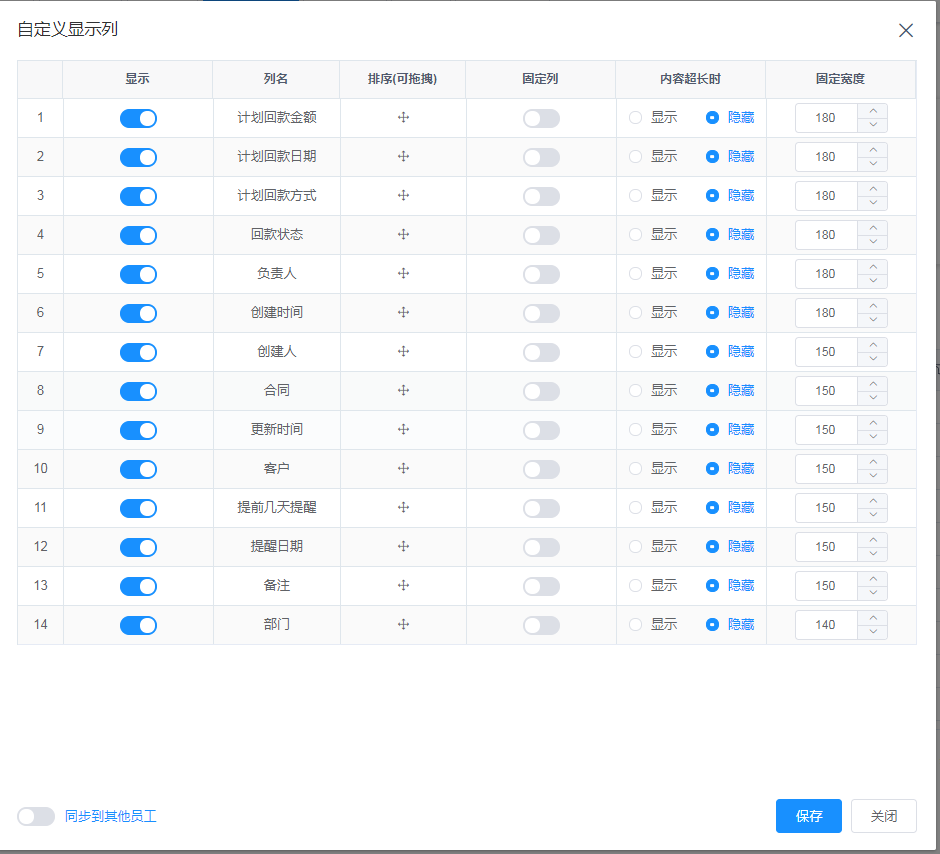Turn on 同步到其他员工 switch
The width and height of the screenshot is (940, 854).
(x=36, y=816)
